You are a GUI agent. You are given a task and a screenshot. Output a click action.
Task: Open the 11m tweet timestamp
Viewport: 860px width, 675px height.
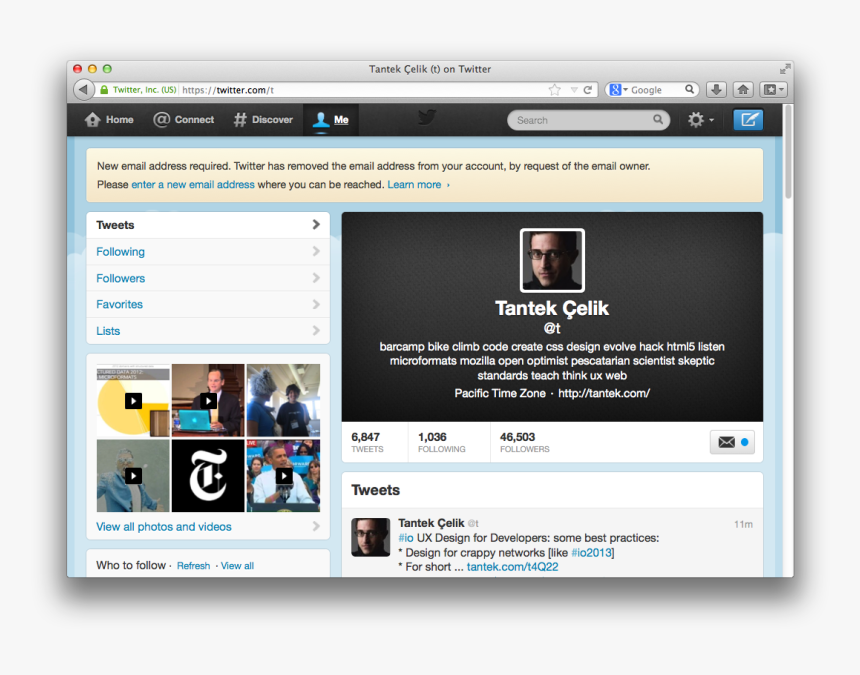pos(743,524)
